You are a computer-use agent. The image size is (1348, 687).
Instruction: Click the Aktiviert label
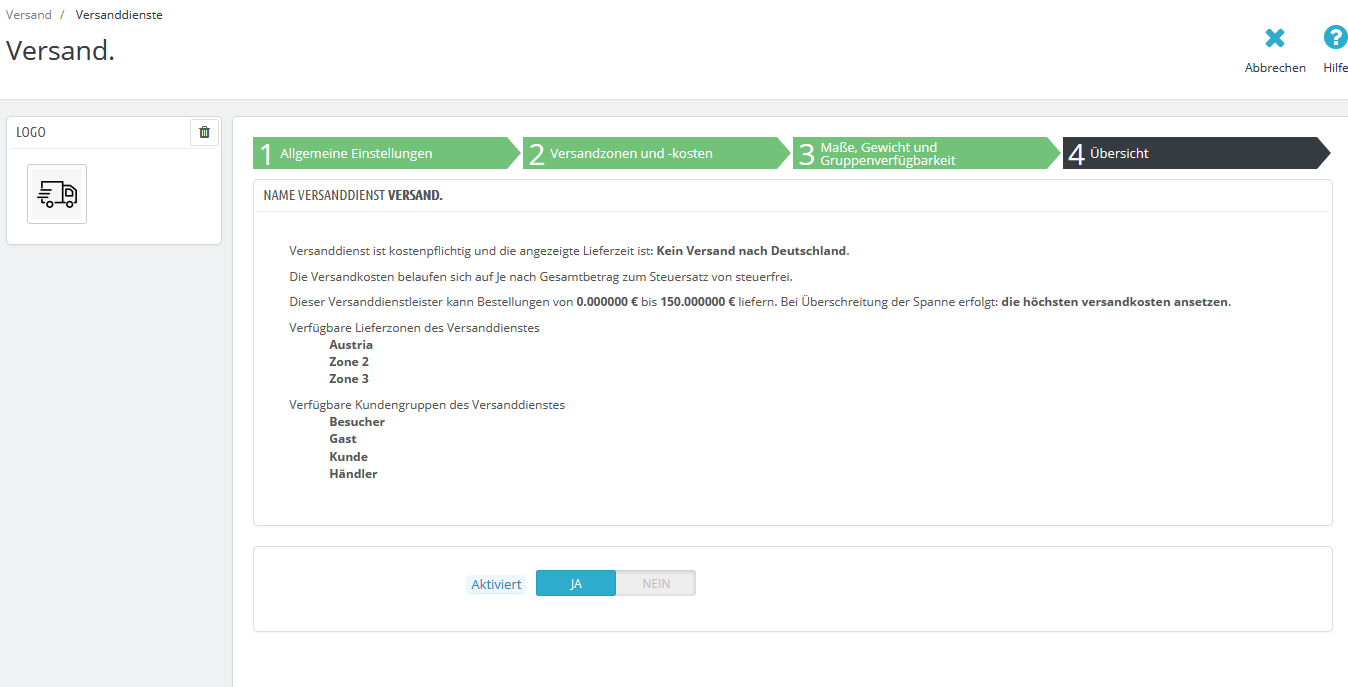496,584
